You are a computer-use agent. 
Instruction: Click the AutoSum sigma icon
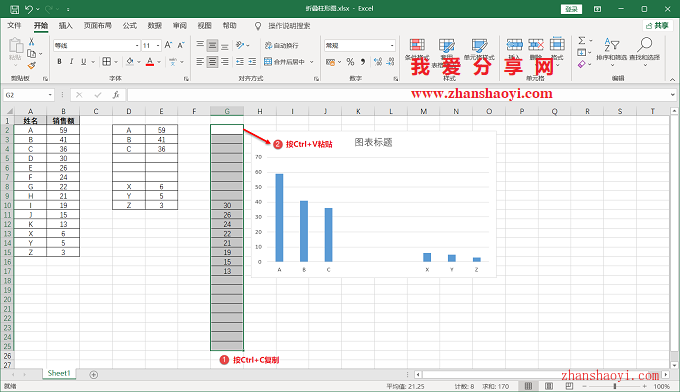point(582,41)
